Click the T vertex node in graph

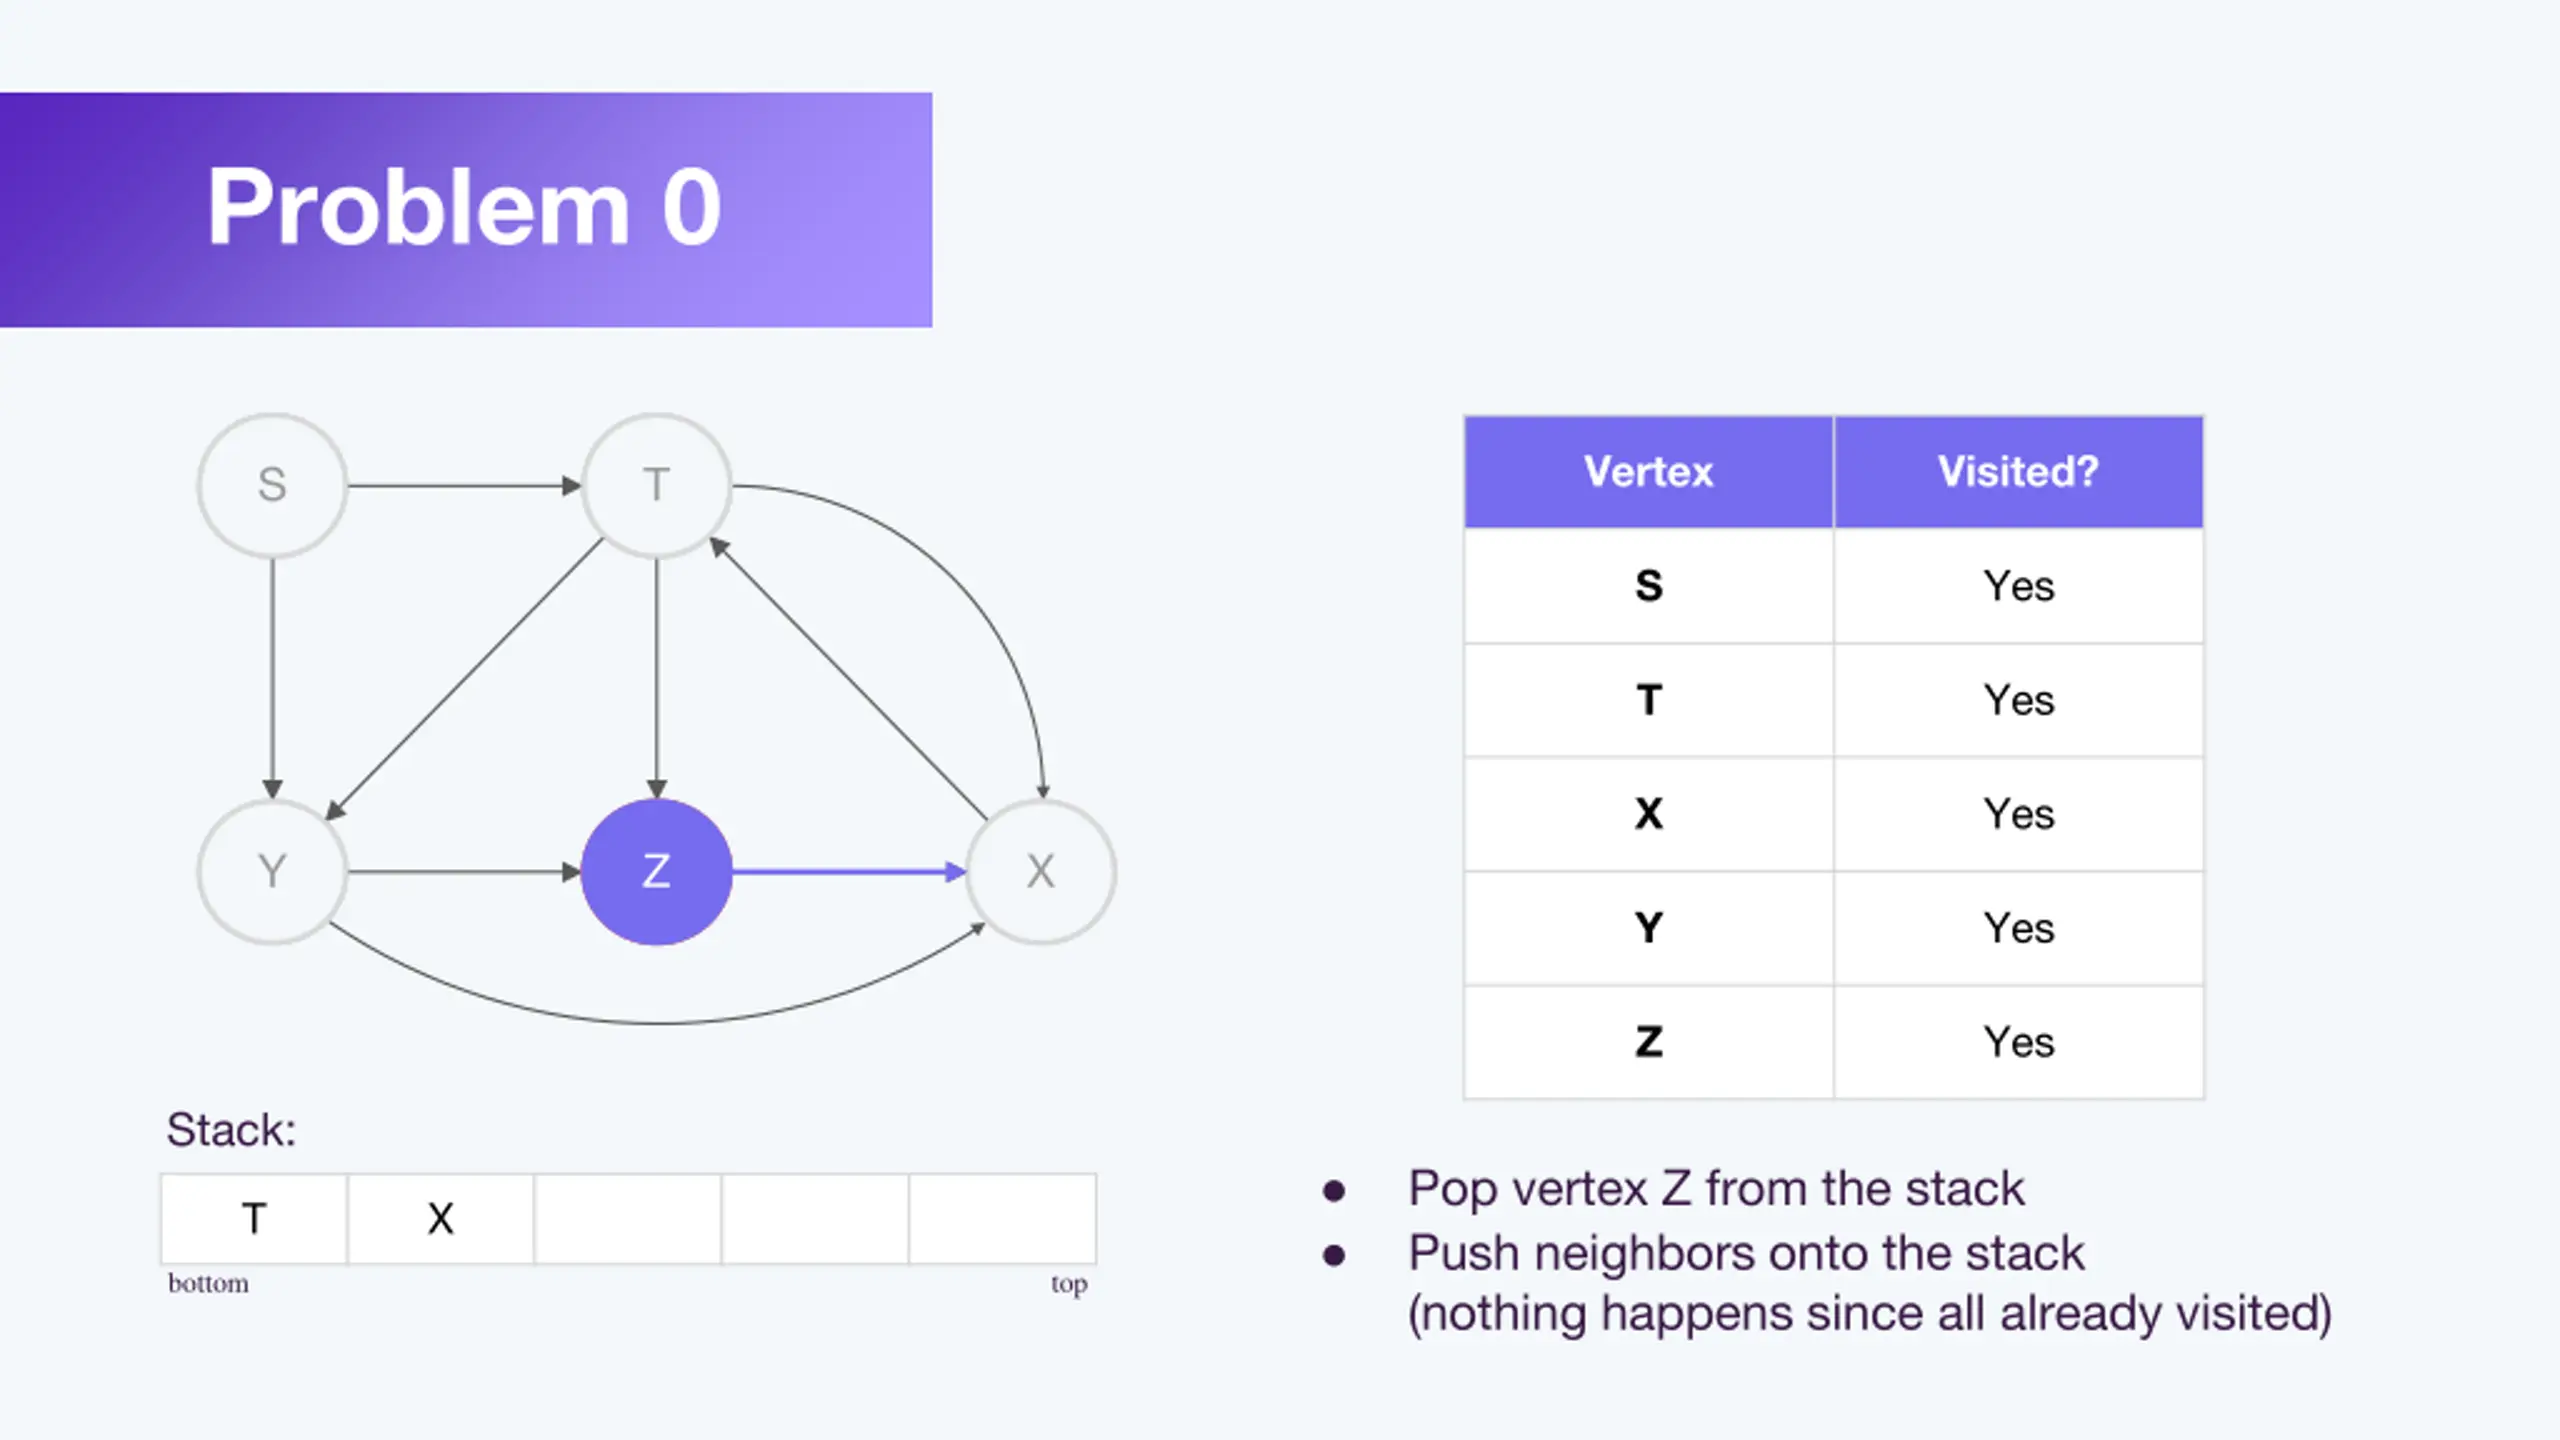[656, 485]
